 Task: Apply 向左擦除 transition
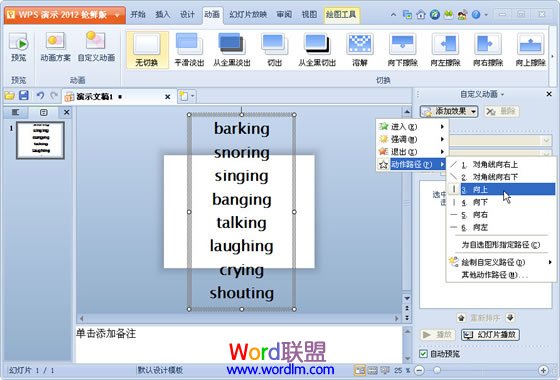tap(445, 50)
